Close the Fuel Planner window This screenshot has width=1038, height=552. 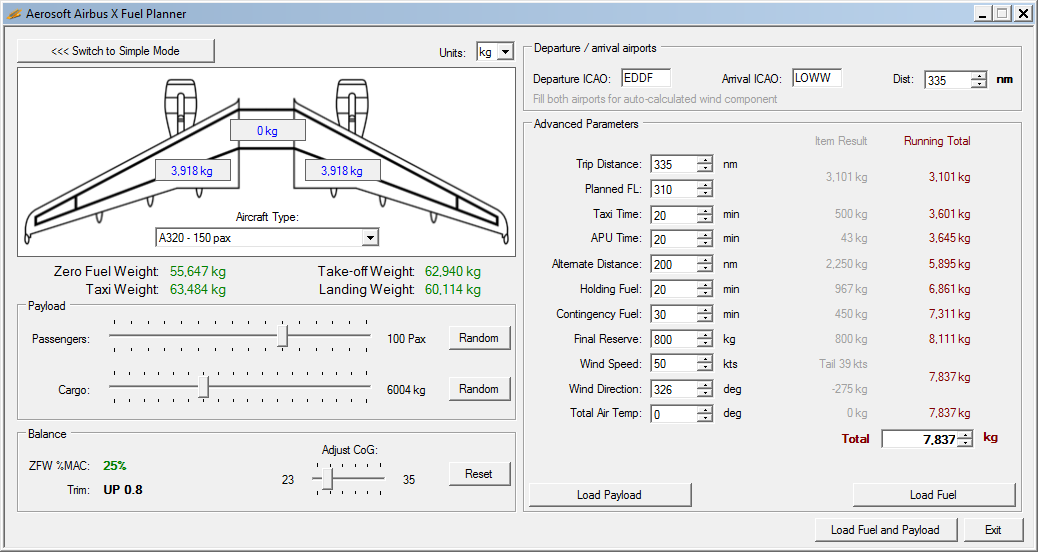point(1023,14)
